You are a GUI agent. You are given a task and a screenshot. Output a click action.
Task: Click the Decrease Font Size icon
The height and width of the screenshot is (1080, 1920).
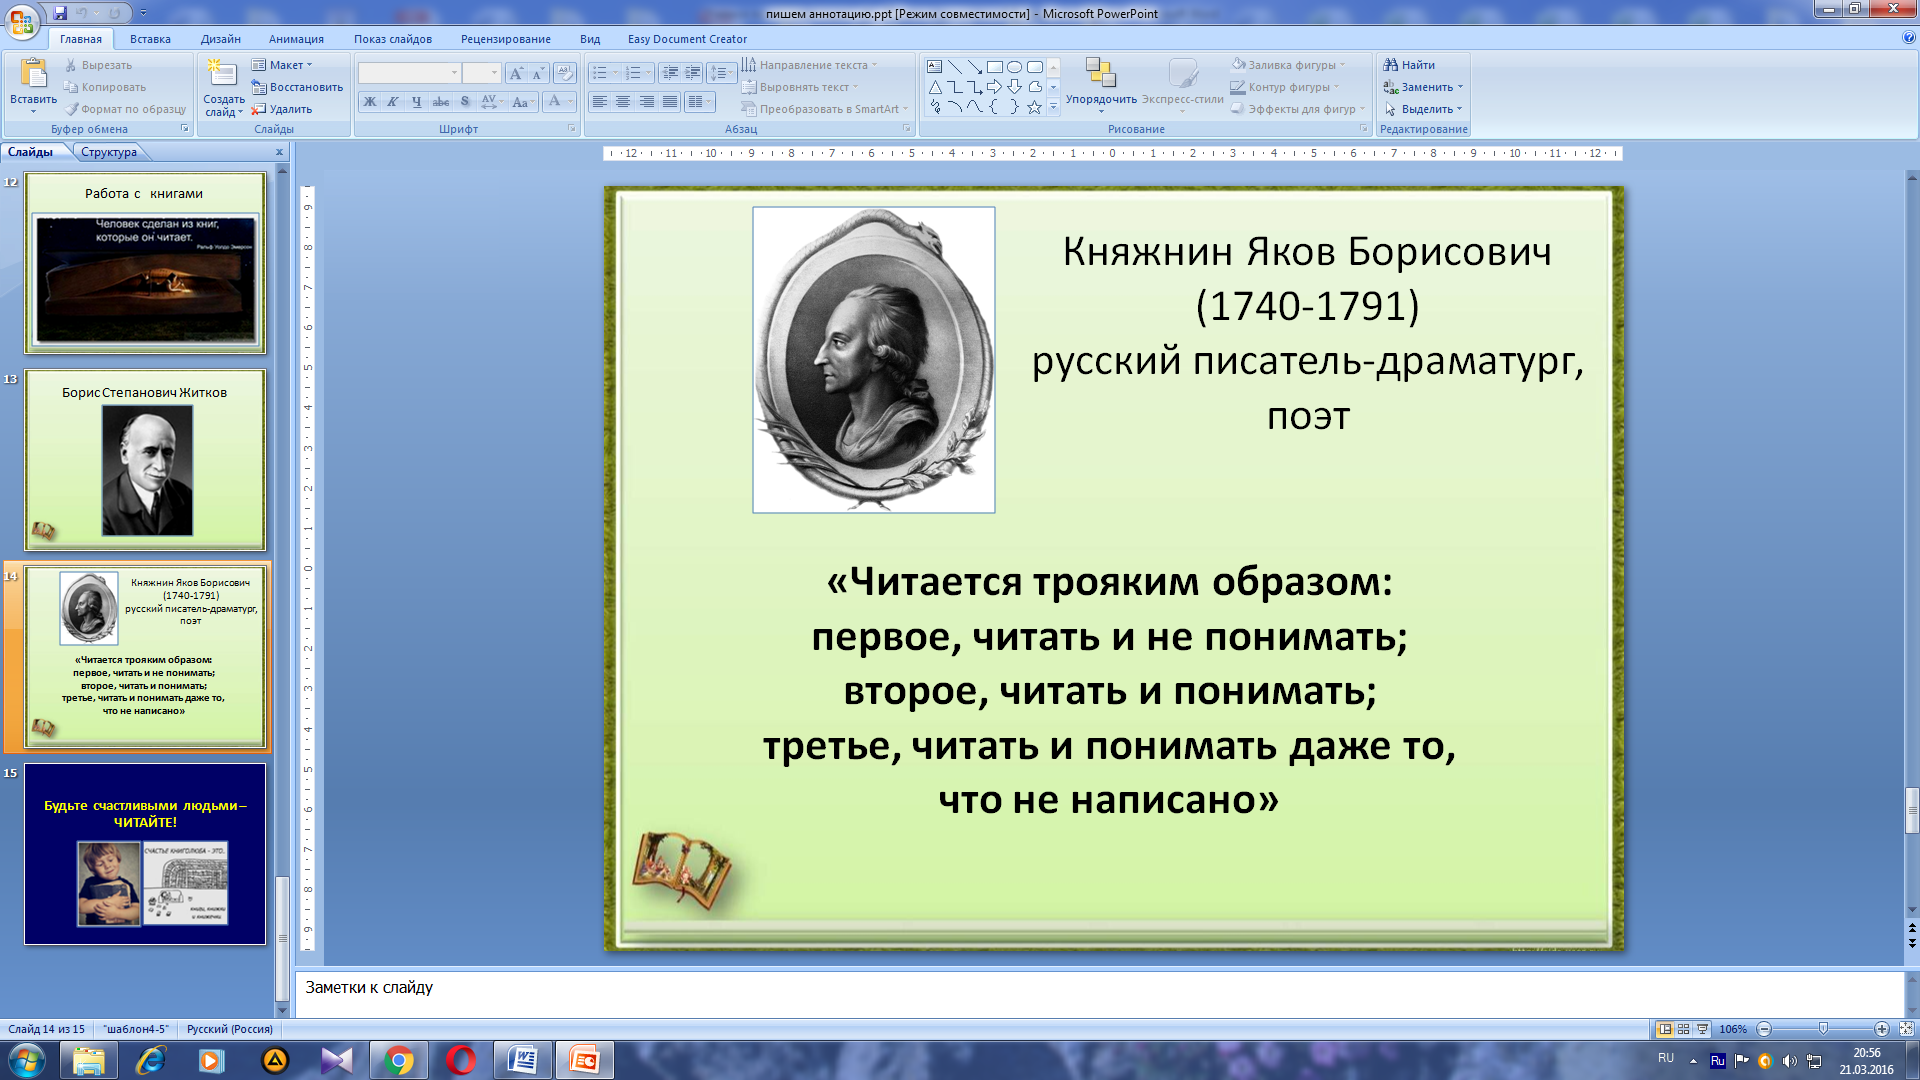(x=538, y=73)
